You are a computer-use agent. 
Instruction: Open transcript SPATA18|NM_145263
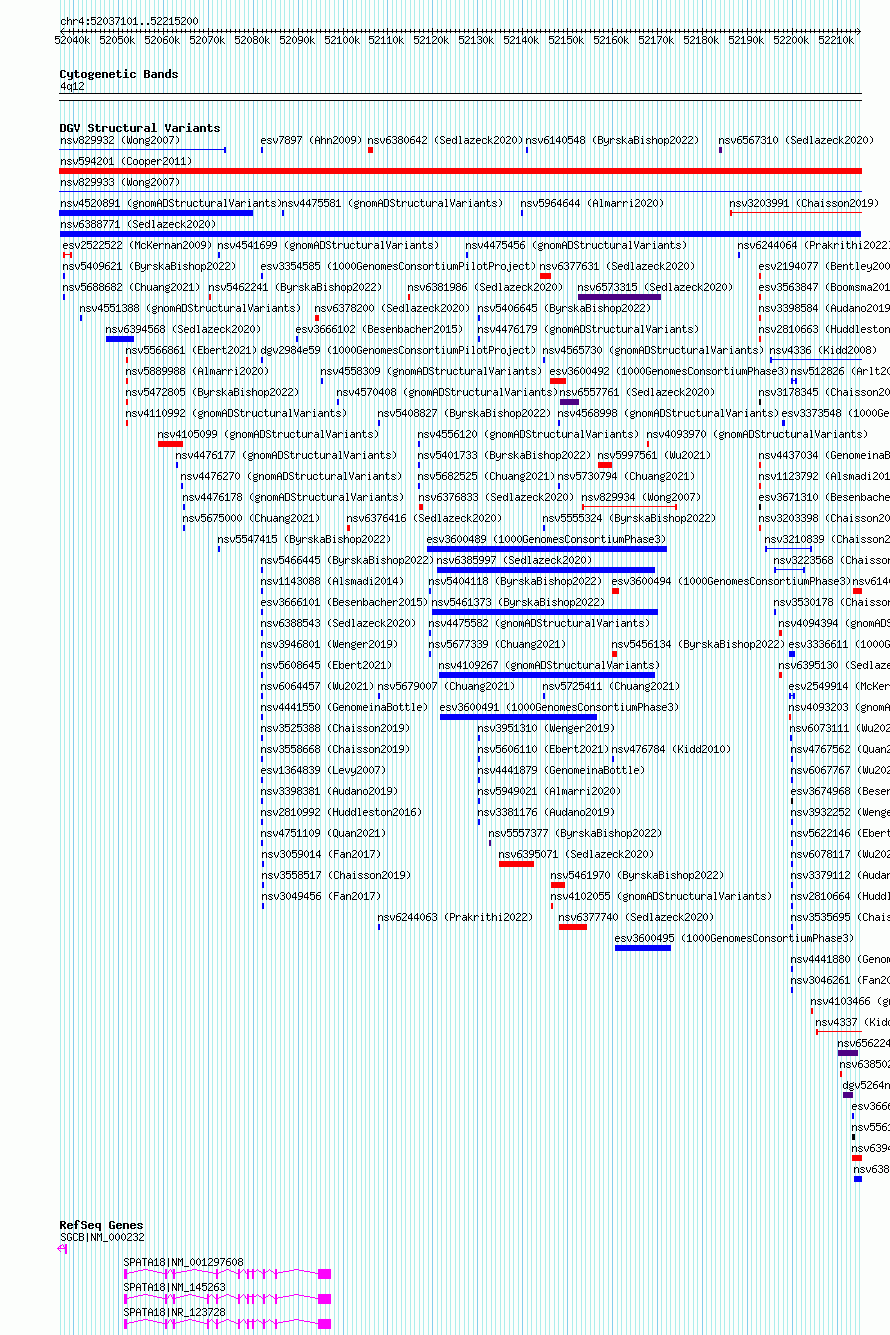(174, 1287)
